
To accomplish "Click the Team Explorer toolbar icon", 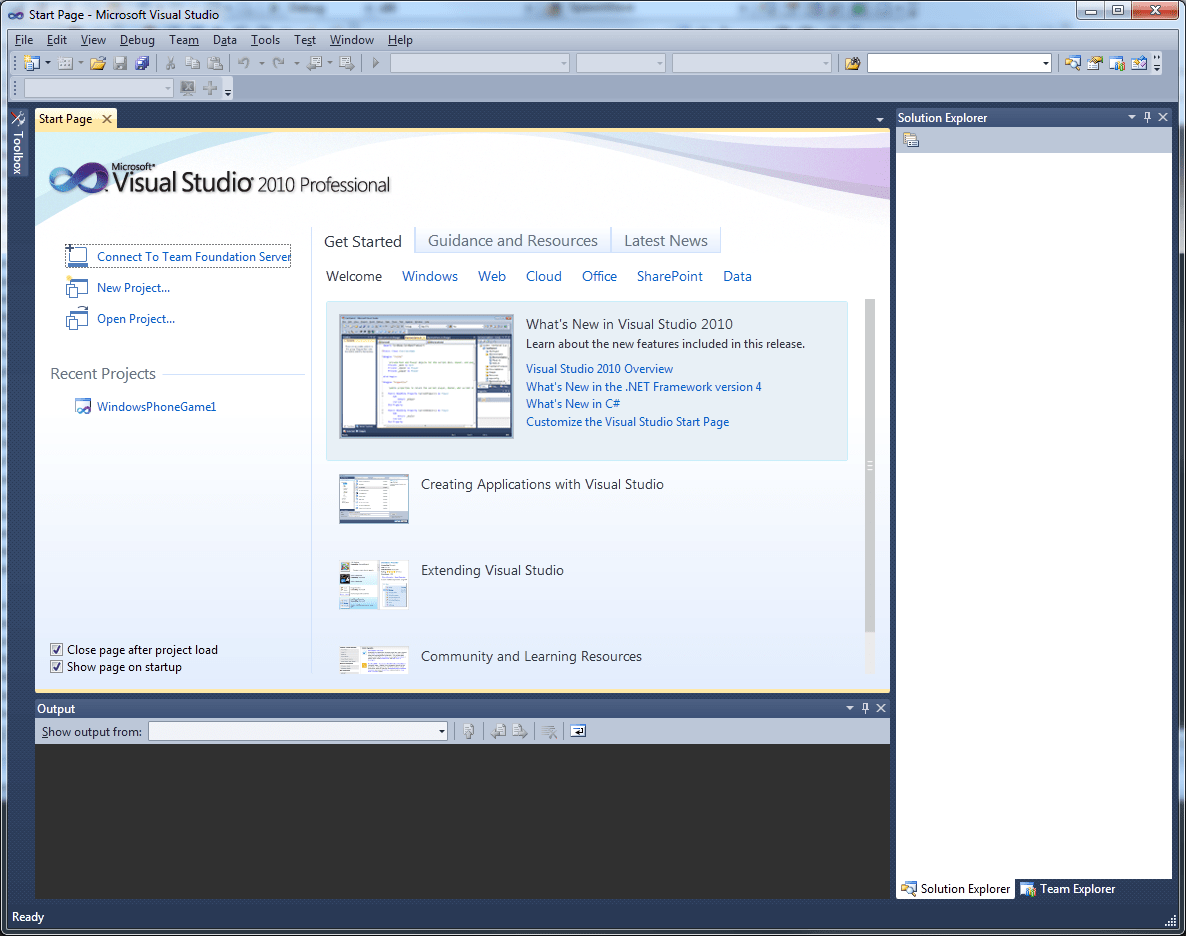I will pos(1117,64).
